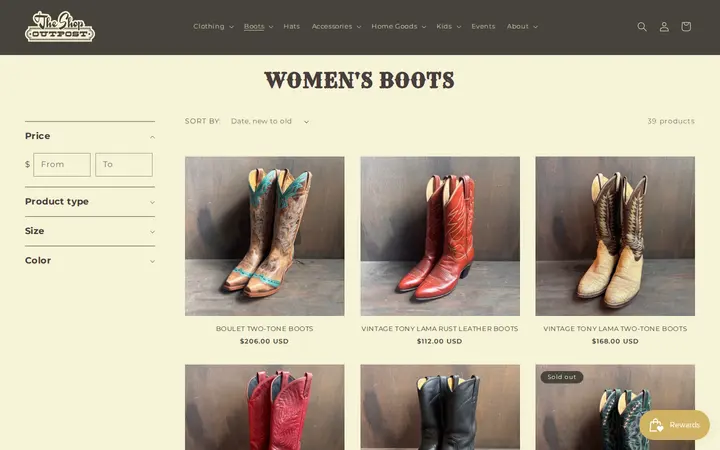Expand the Color filter
Screen dimensions: 720x450
tap(90, 260)
